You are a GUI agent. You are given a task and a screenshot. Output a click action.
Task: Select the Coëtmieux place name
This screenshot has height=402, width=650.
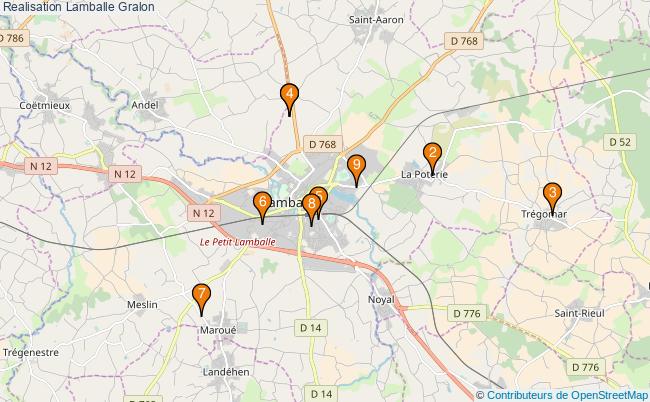45,105
